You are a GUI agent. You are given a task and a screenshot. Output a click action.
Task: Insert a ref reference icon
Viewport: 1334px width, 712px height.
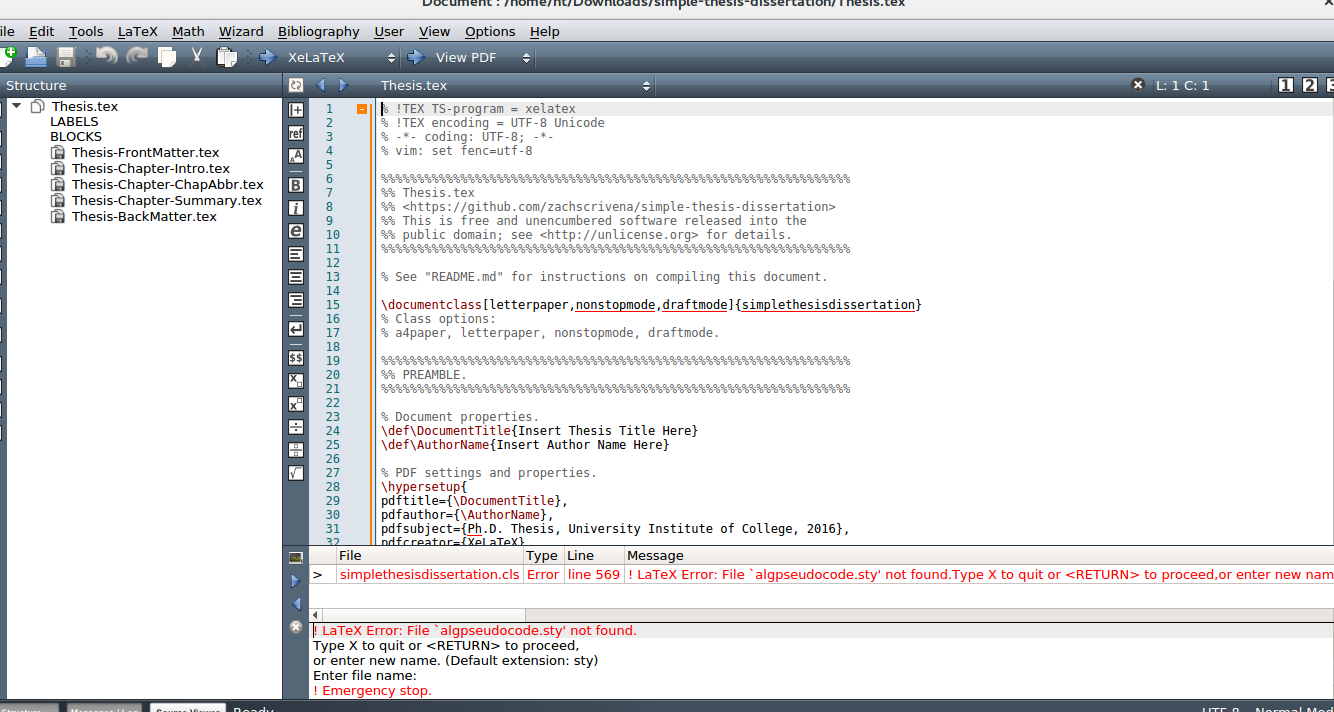(296, 133)
